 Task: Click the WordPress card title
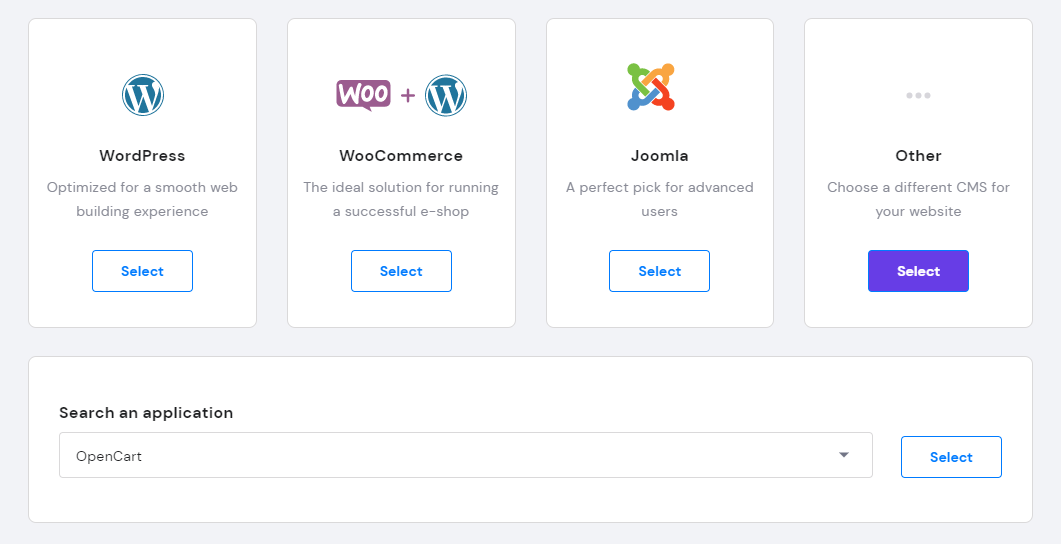point(142,156)
